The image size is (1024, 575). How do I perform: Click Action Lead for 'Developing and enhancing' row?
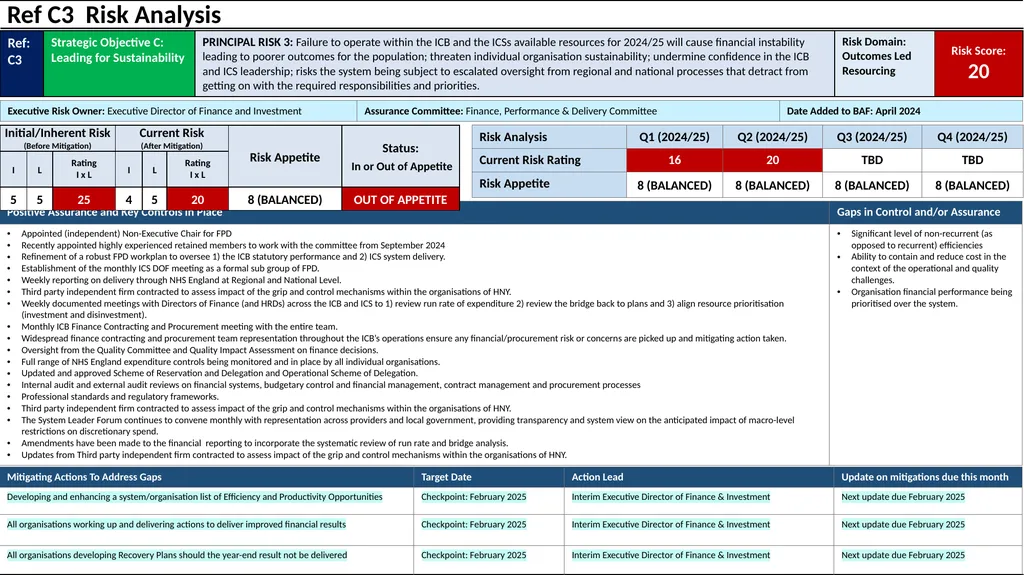tap(671, 497)
